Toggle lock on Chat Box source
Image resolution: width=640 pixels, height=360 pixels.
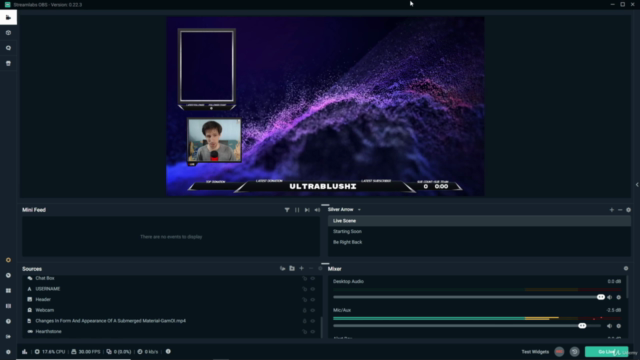[x=304, y=278]
